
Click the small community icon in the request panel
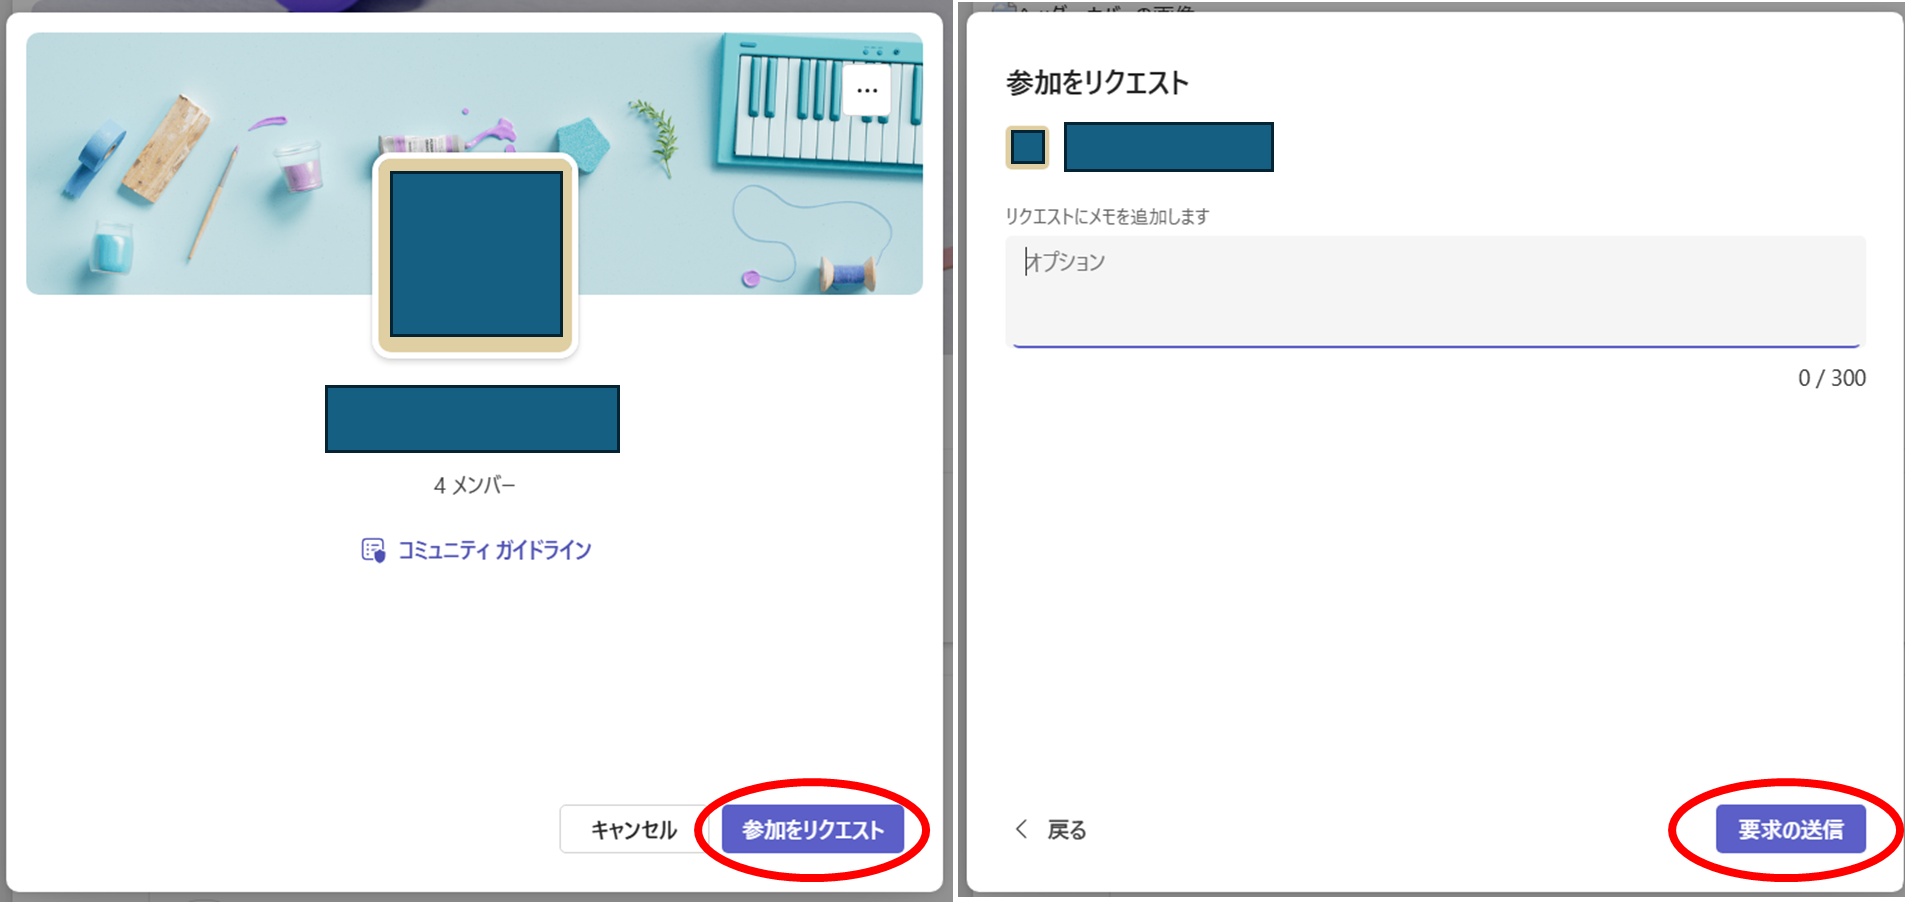(x=1026, y=146)
